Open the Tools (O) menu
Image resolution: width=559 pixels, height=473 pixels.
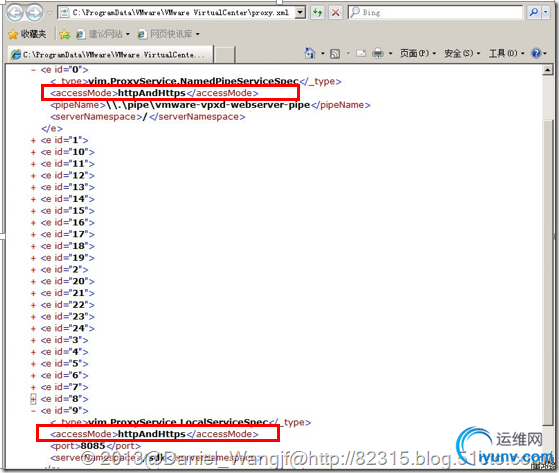tap(507, 53)
